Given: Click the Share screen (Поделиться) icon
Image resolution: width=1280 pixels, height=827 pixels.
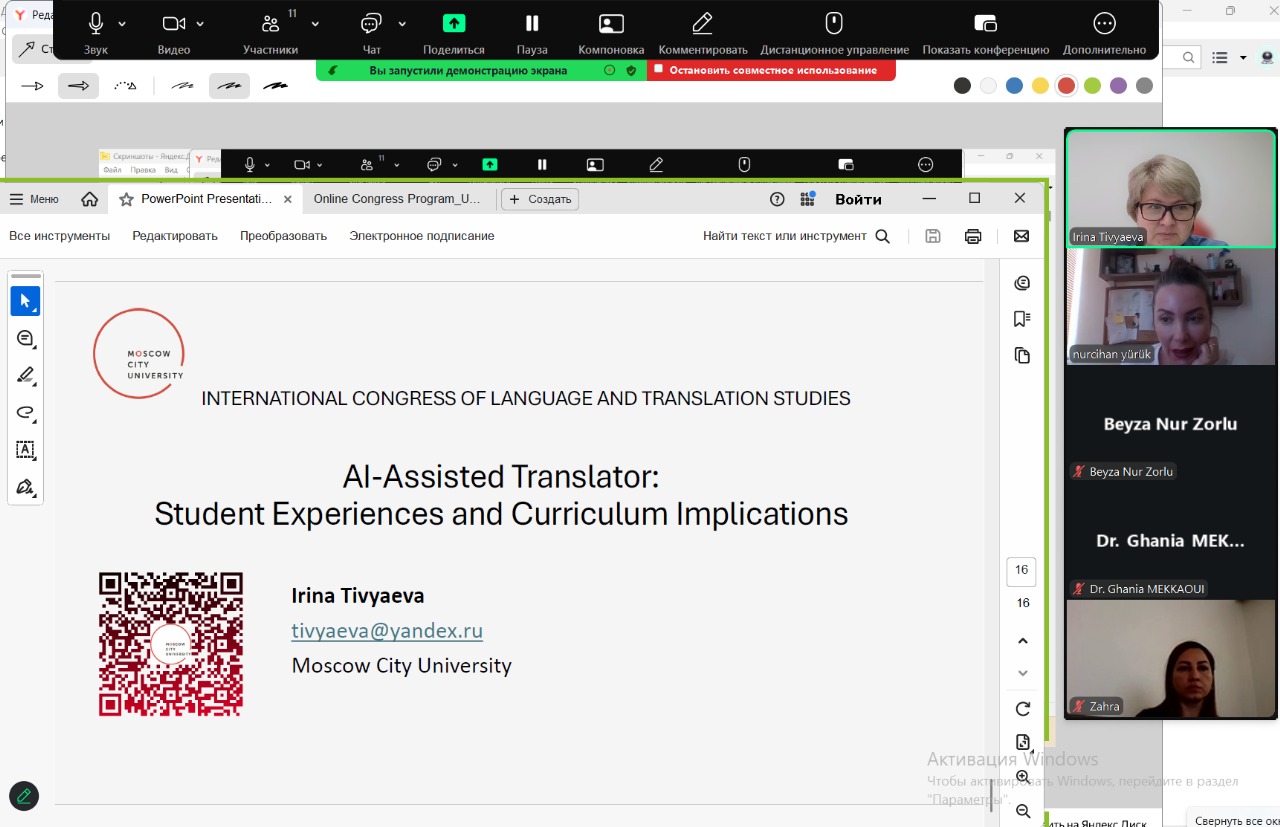Looking at the screenshot, I should coord(454,23).
